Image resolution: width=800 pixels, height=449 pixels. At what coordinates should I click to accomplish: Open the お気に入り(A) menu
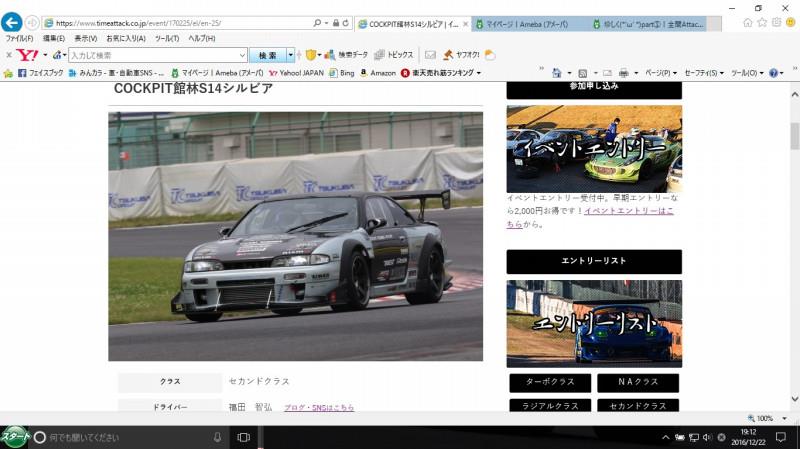[126, 38]
